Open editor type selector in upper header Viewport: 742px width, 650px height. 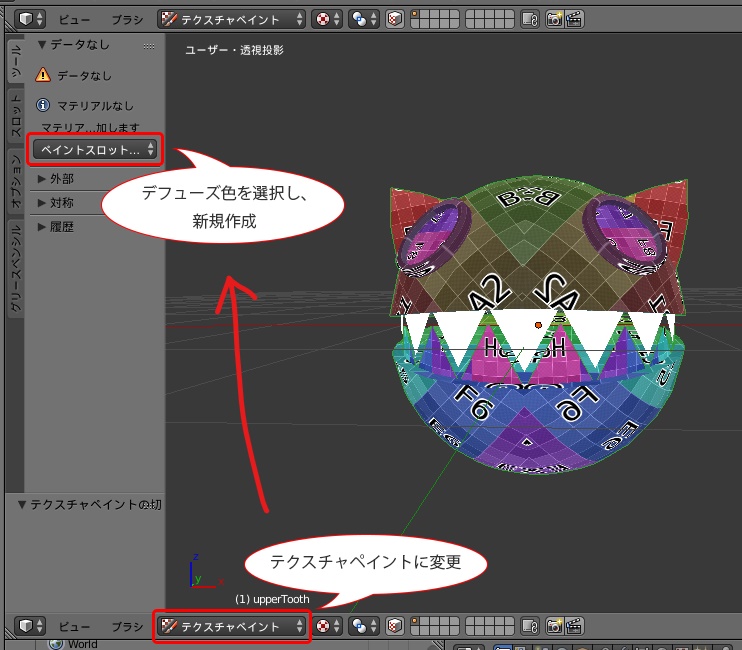click(x=29, y=19)
